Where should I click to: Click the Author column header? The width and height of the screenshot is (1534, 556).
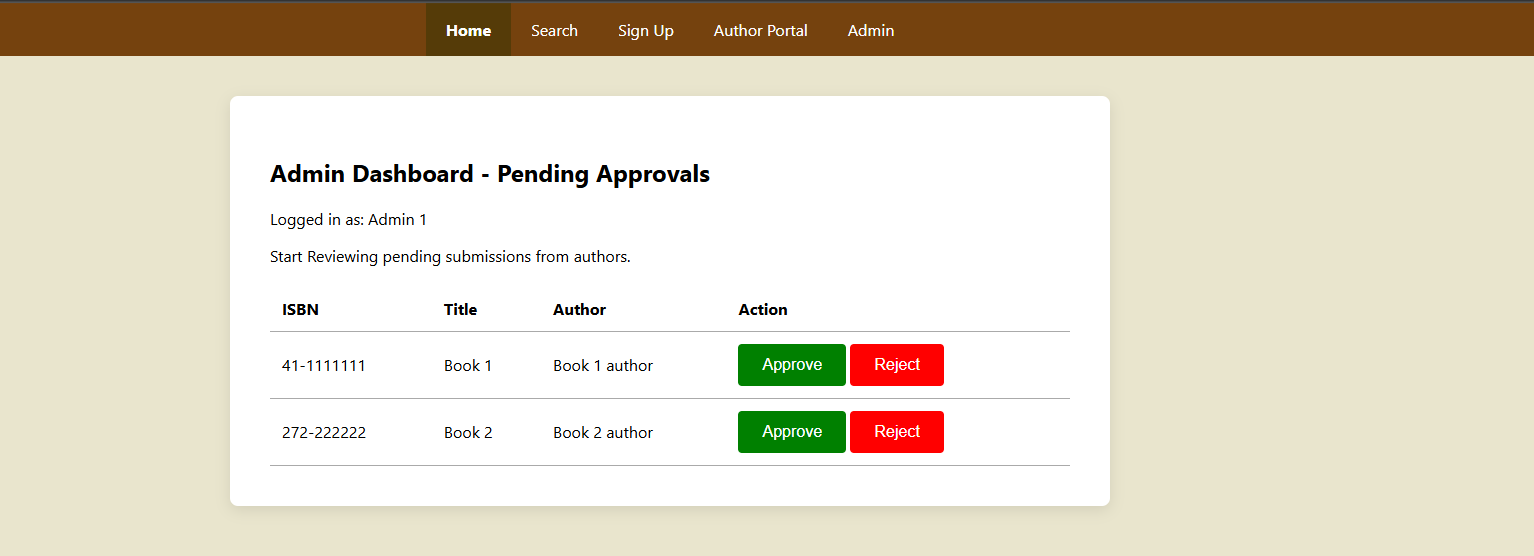[x=579, y=310]
